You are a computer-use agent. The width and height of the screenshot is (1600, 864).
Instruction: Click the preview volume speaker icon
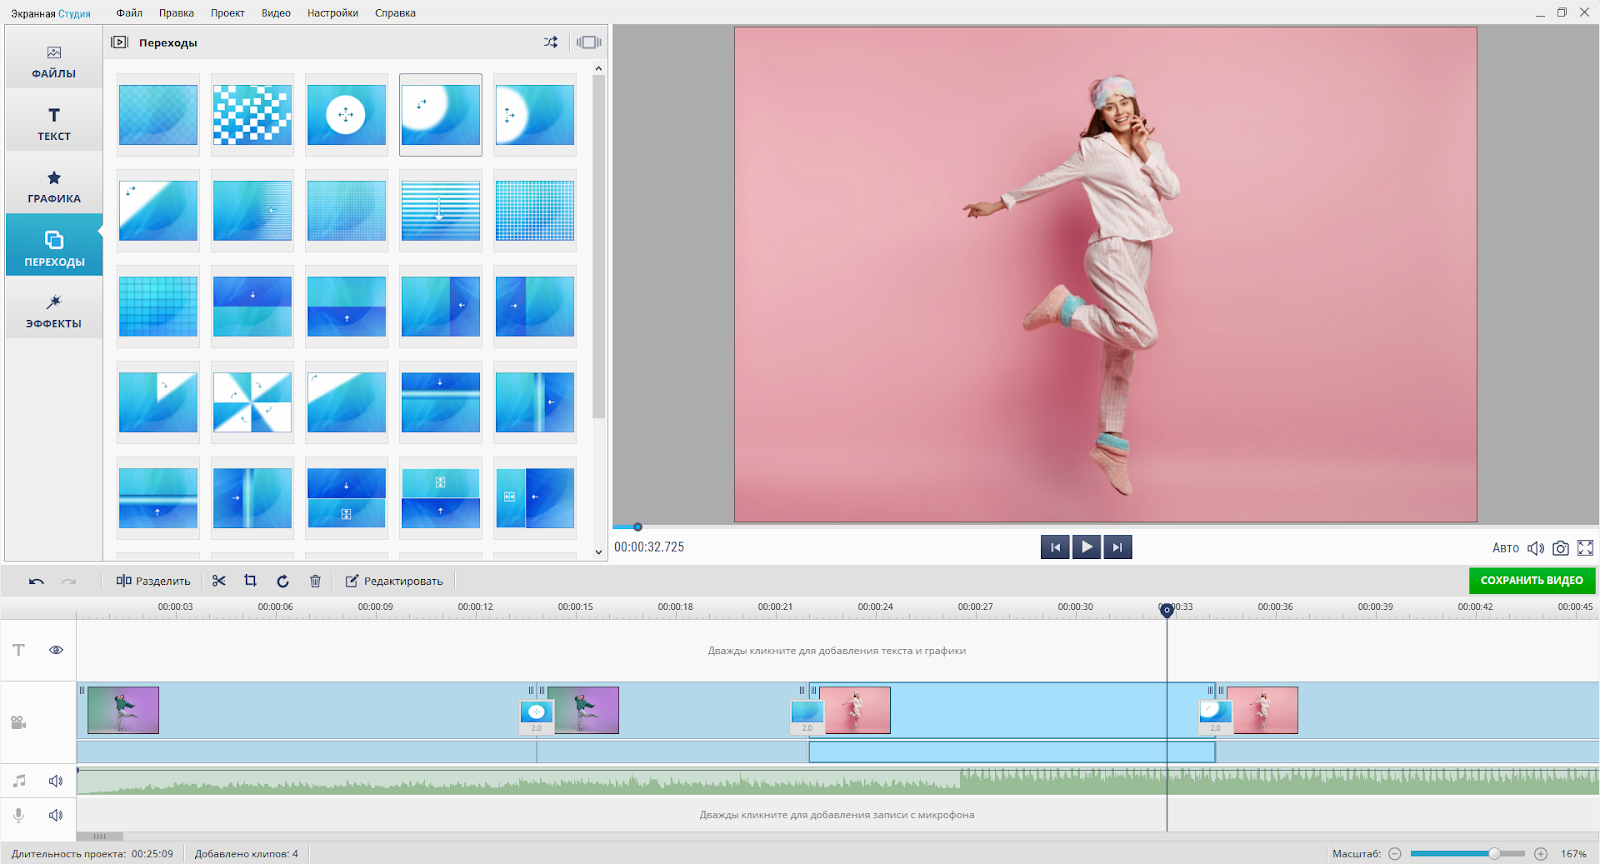click(x=1535, y=548)
